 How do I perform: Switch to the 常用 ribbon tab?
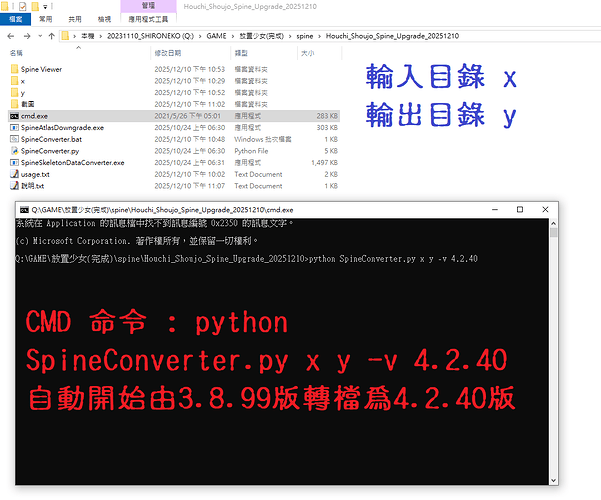coord(48,18)
